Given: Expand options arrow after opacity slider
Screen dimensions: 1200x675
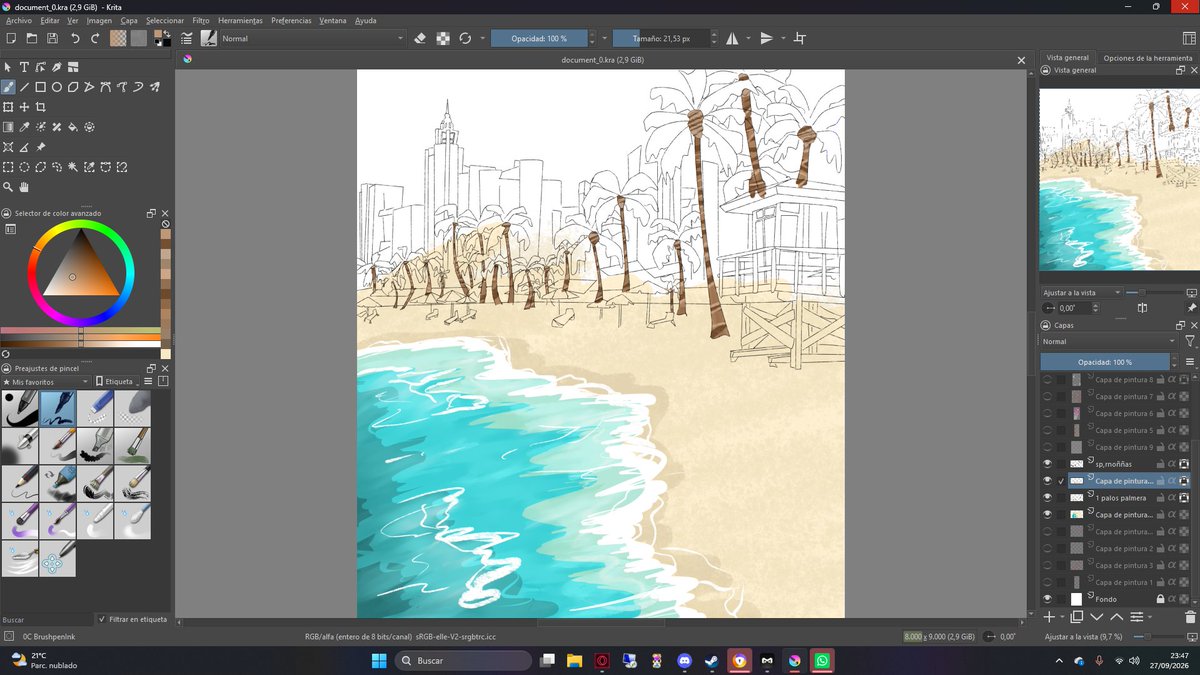Looking at the screenshot, I should point(604,38).
